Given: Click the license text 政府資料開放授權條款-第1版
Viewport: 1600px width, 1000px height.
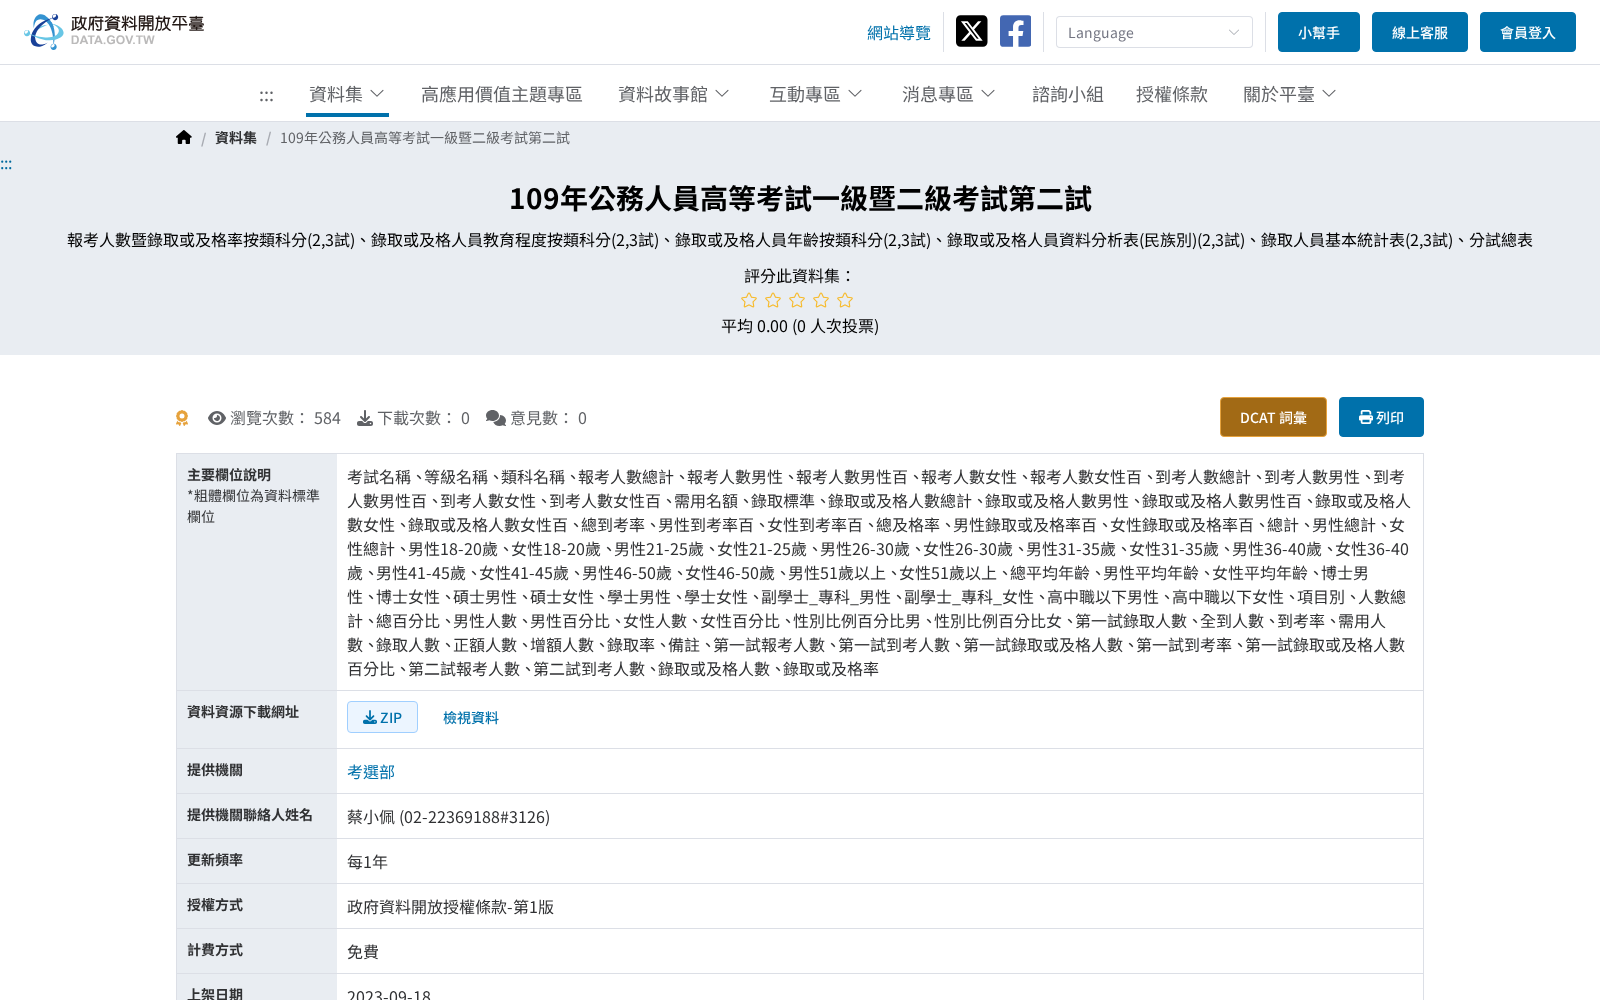Looking at the screenshot, I should [x=450, y=907].
